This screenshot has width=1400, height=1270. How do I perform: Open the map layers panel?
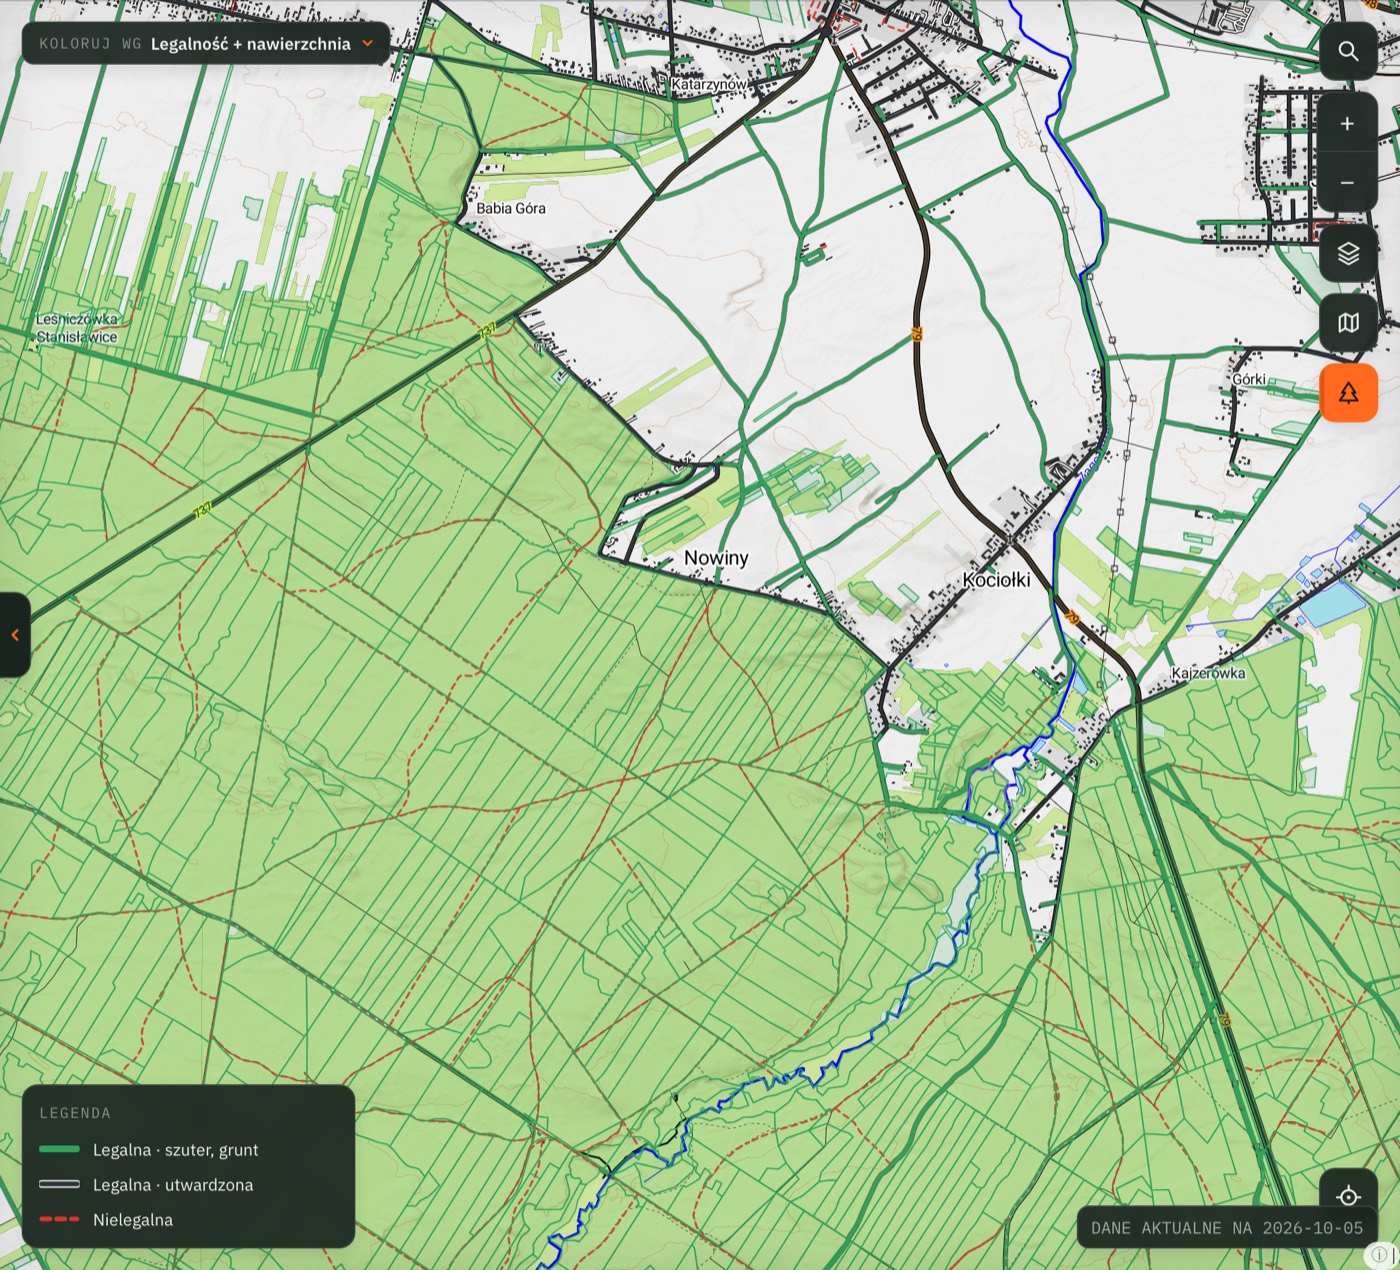(1348, 253)
